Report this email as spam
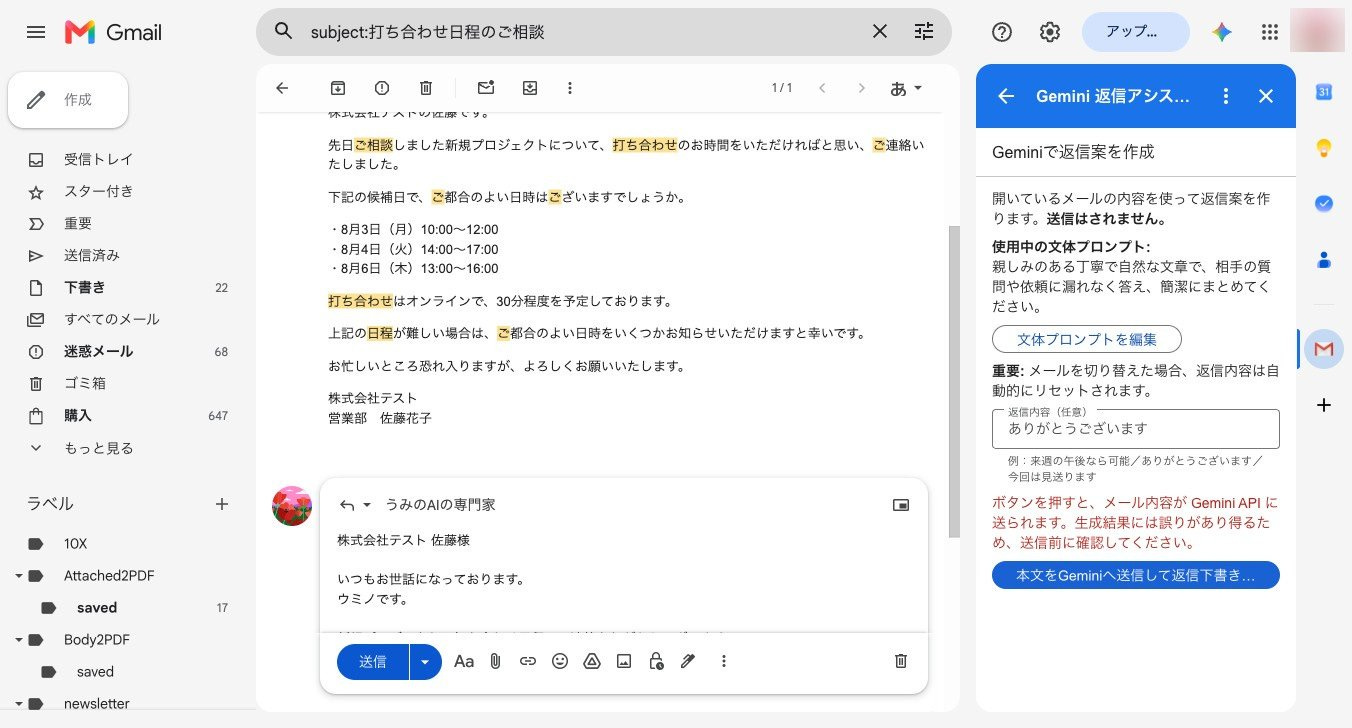 click(382, 88)
